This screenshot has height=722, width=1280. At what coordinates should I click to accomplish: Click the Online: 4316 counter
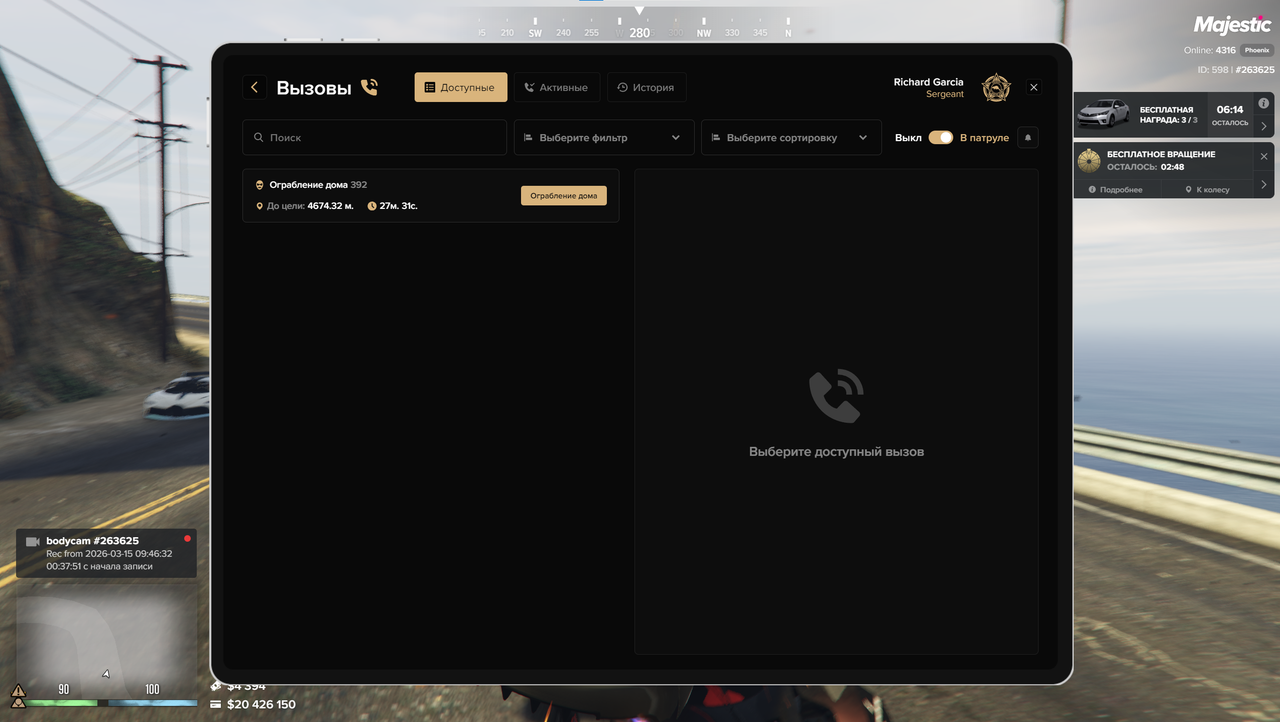coord(1210,50)
